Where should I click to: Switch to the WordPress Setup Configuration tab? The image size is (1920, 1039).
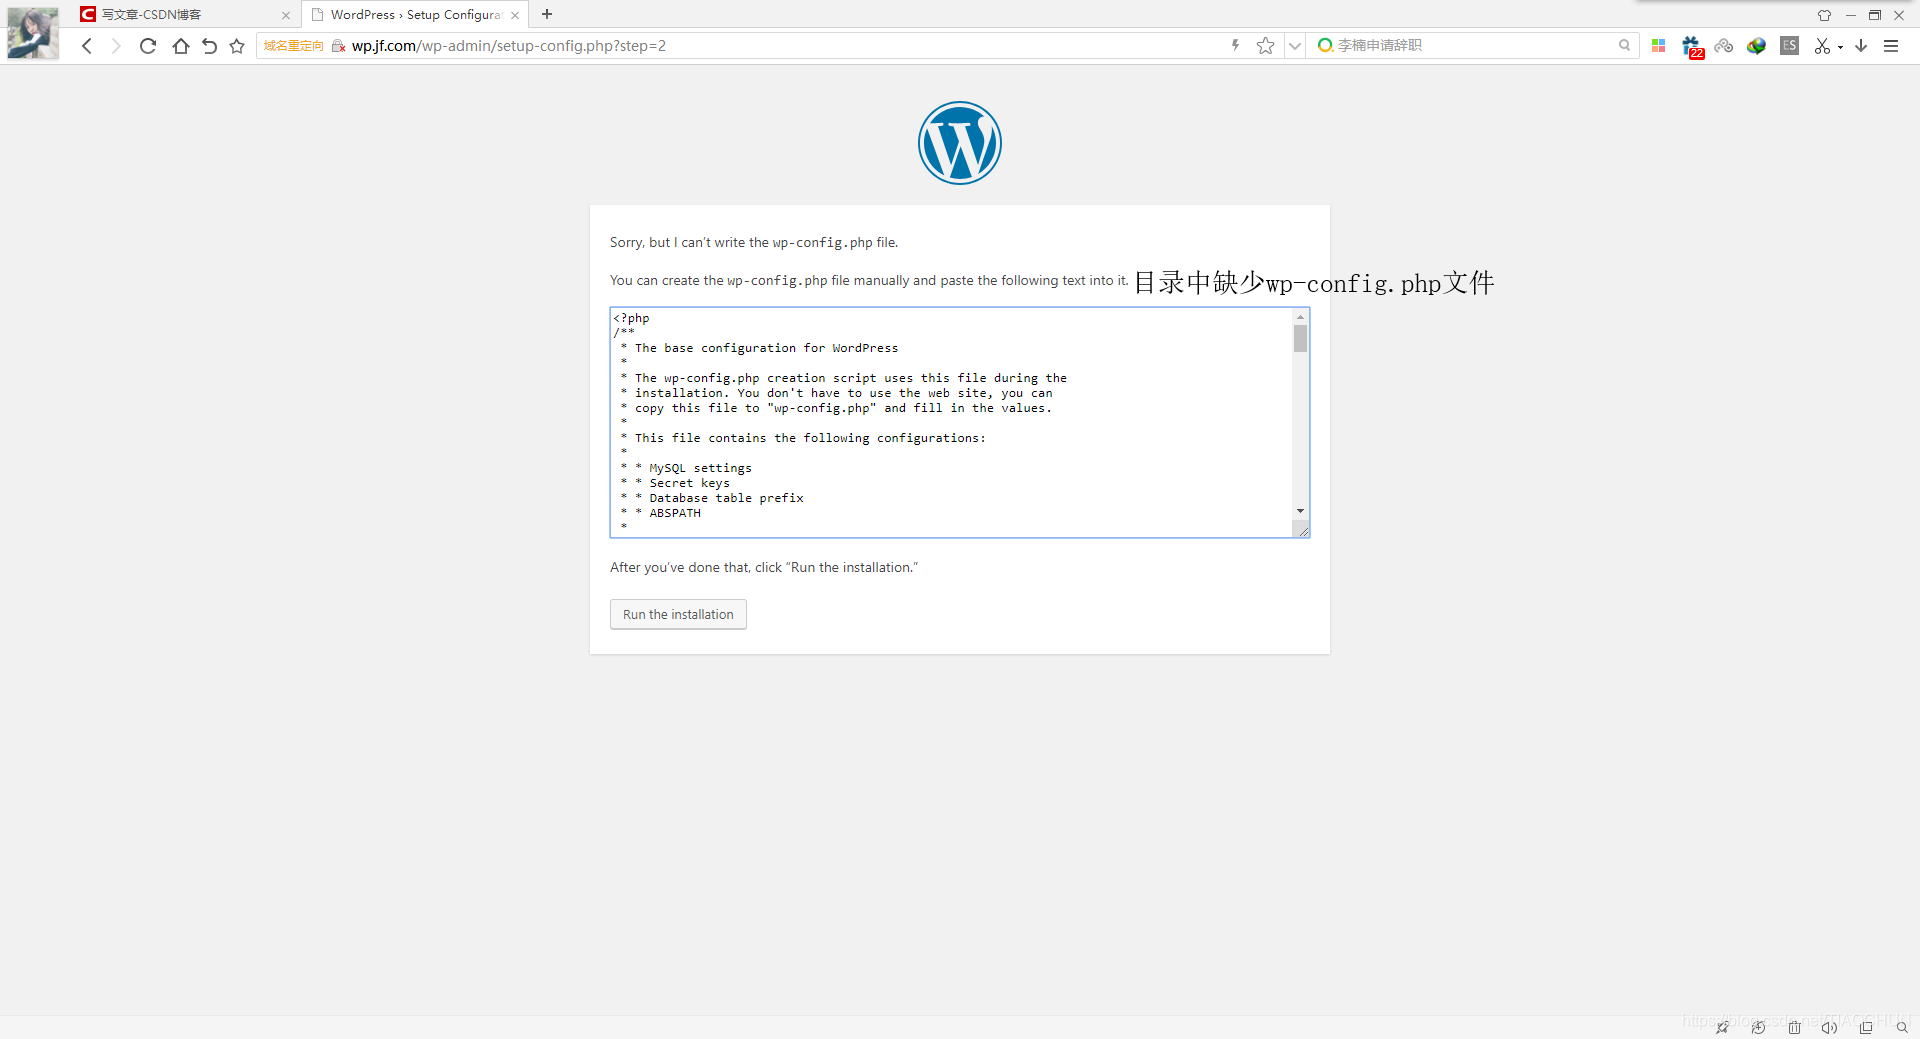[415, 15]
